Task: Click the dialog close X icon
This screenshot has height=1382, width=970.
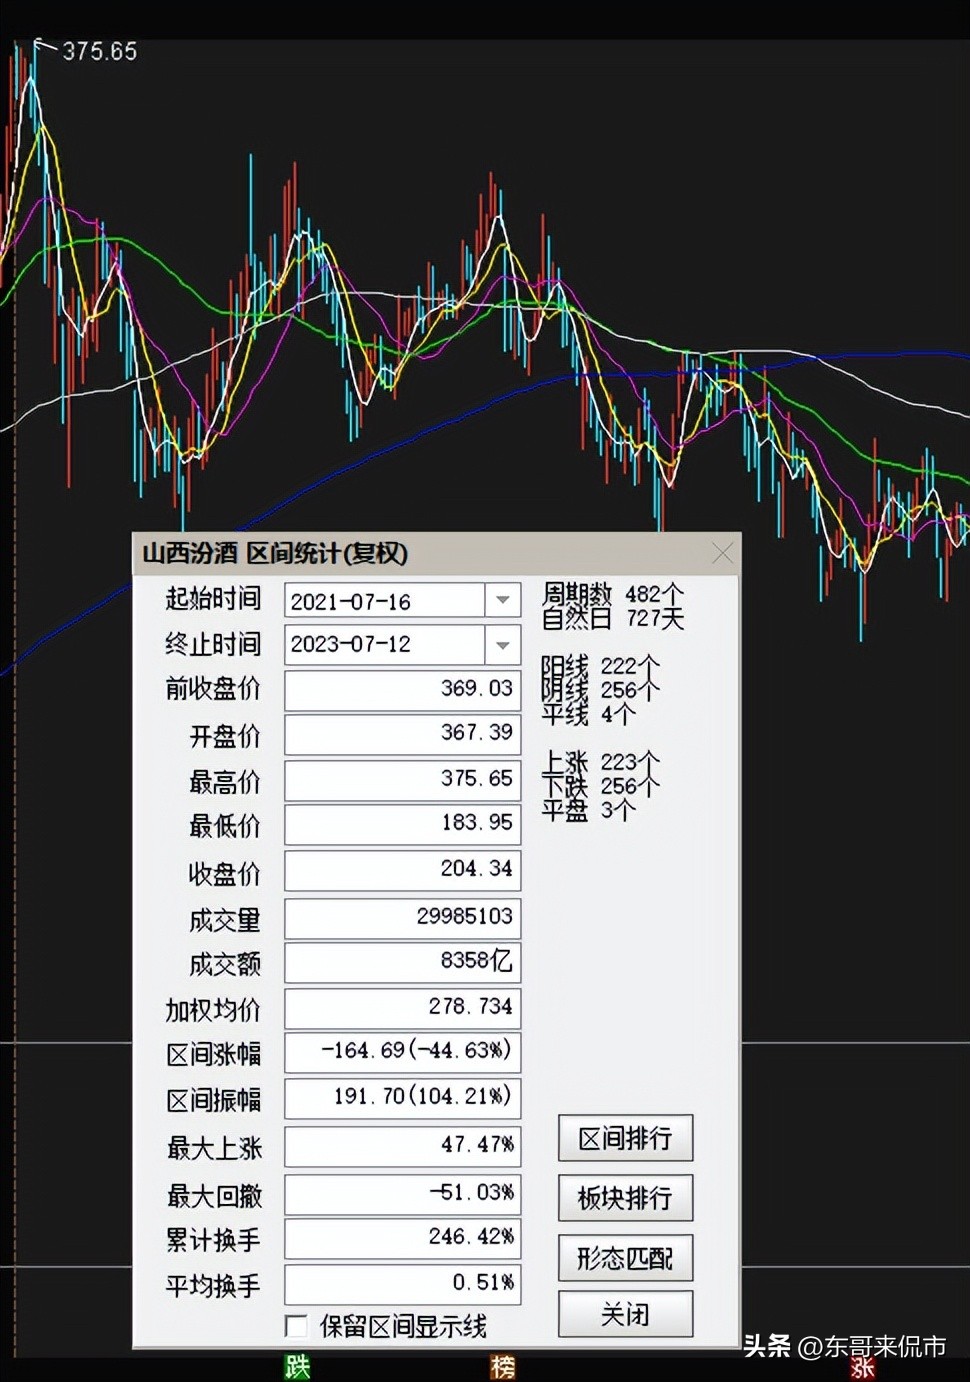Action: tap(723, 552)
